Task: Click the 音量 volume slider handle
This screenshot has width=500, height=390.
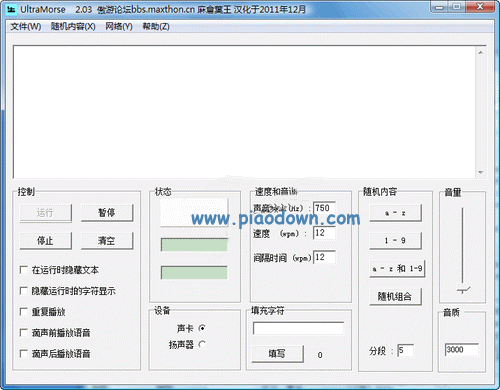Action: click(x=463, y=290)
